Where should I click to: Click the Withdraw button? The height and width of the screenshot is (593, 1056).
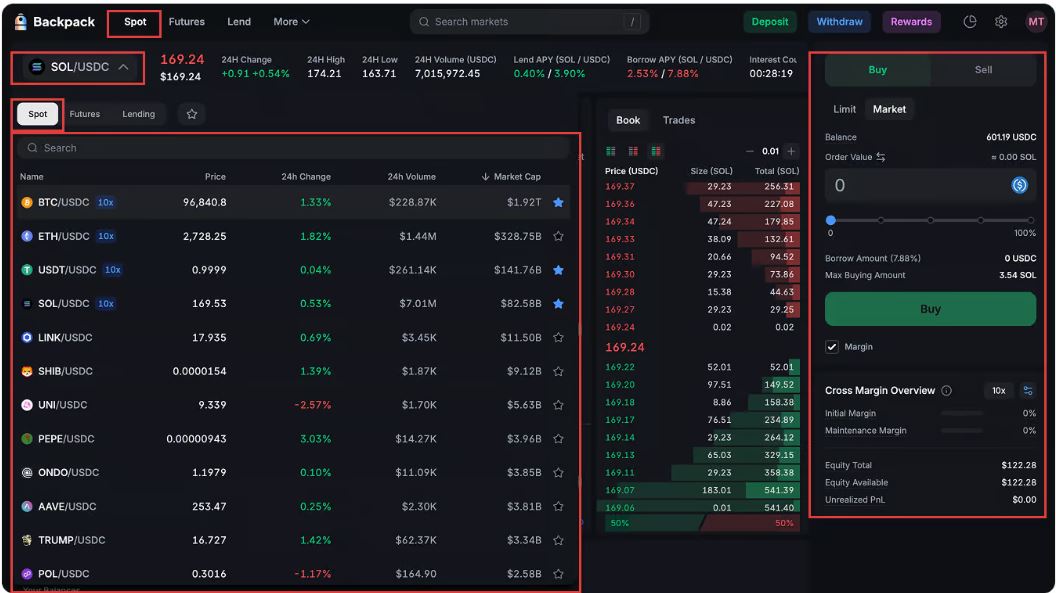pyautogui.click(x=839, y=22)
